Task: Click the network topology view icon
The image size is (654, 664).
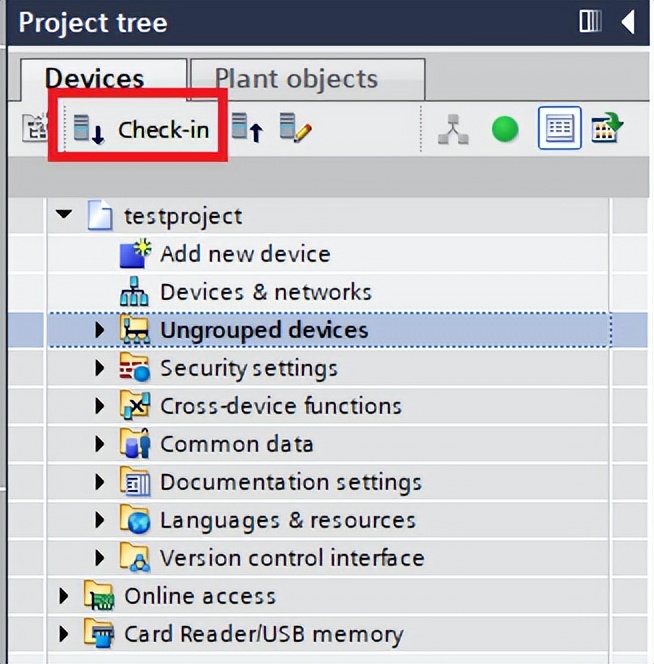Action: coord(454,129)
